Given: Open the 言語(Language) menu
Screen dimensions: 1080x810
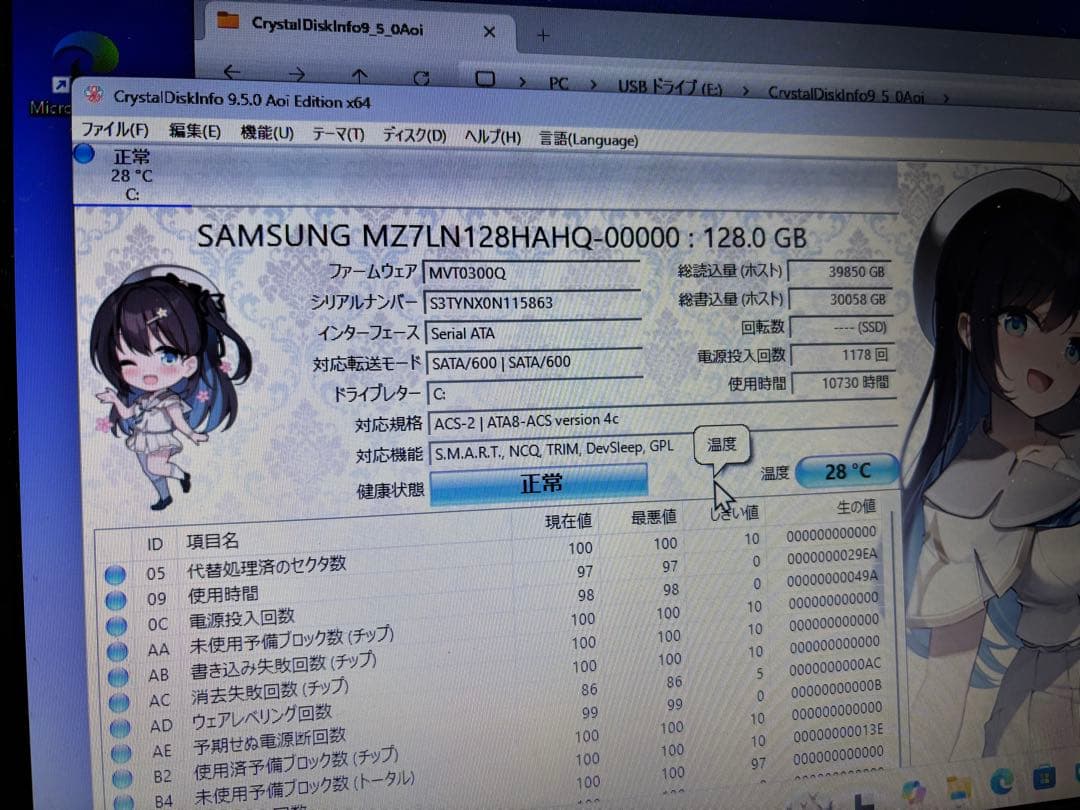Looking at the screenshot, I should pos(588,139).
